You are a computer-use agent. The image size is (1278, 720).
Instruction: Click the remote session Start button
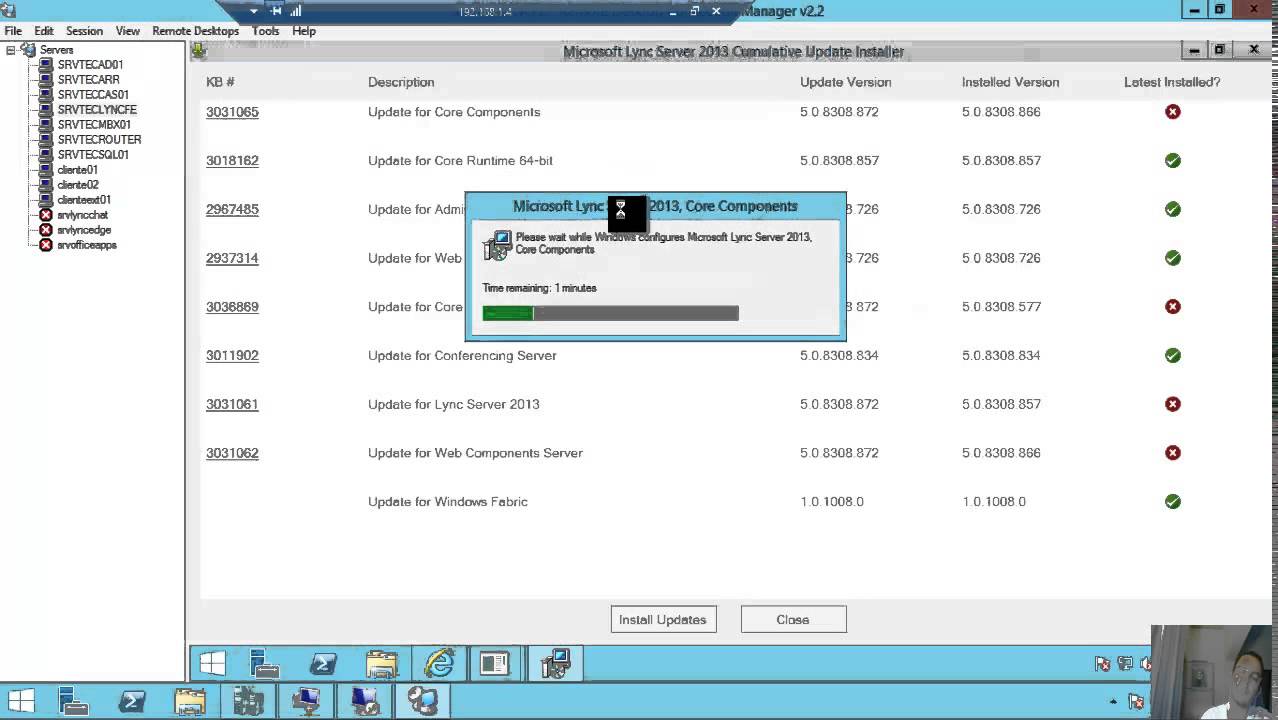coord(212,664)
